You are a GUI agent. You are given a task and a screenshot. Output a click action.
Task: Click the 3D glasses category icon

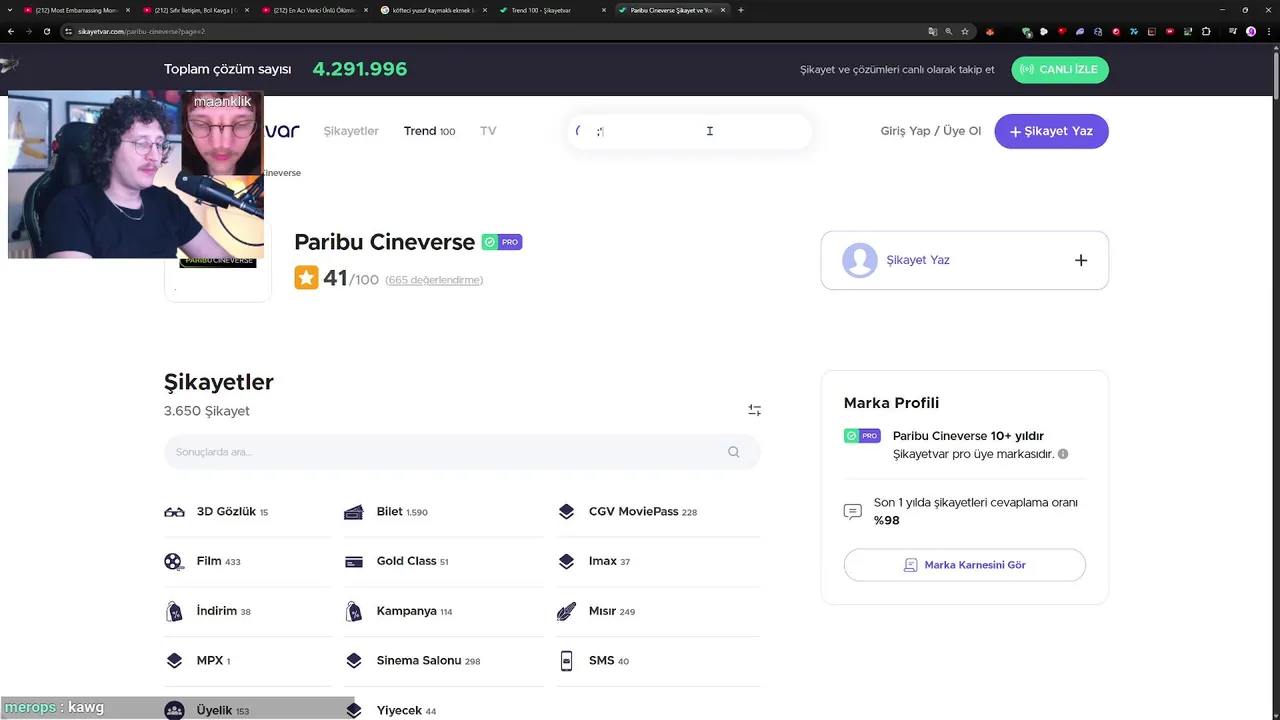point(174,512)
